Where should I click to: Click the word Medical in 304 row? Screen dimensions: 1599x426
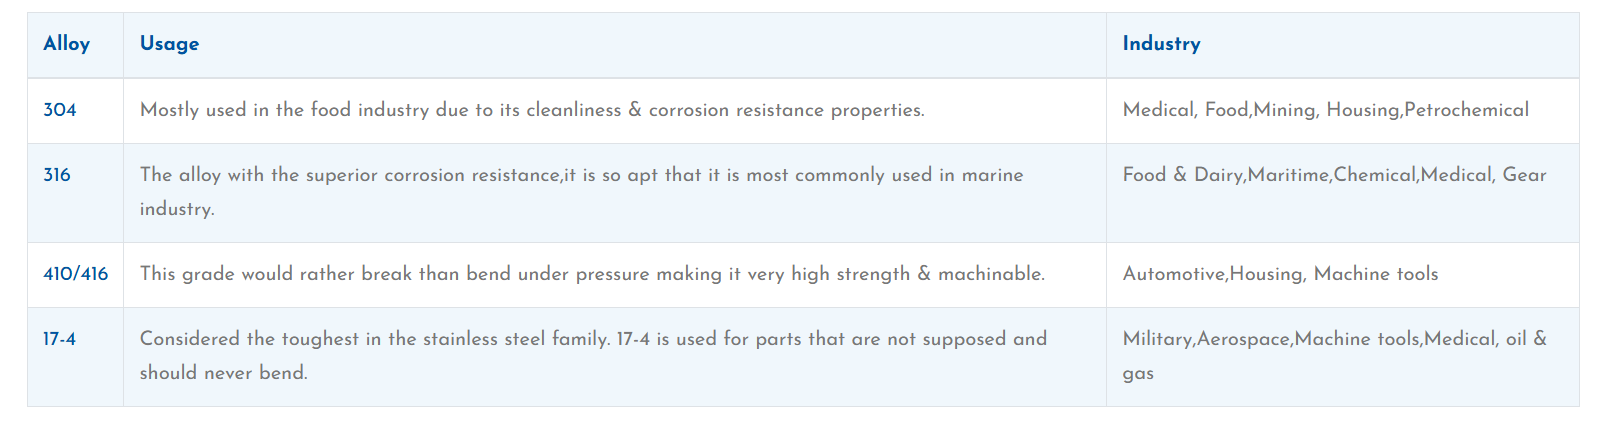1157,110
